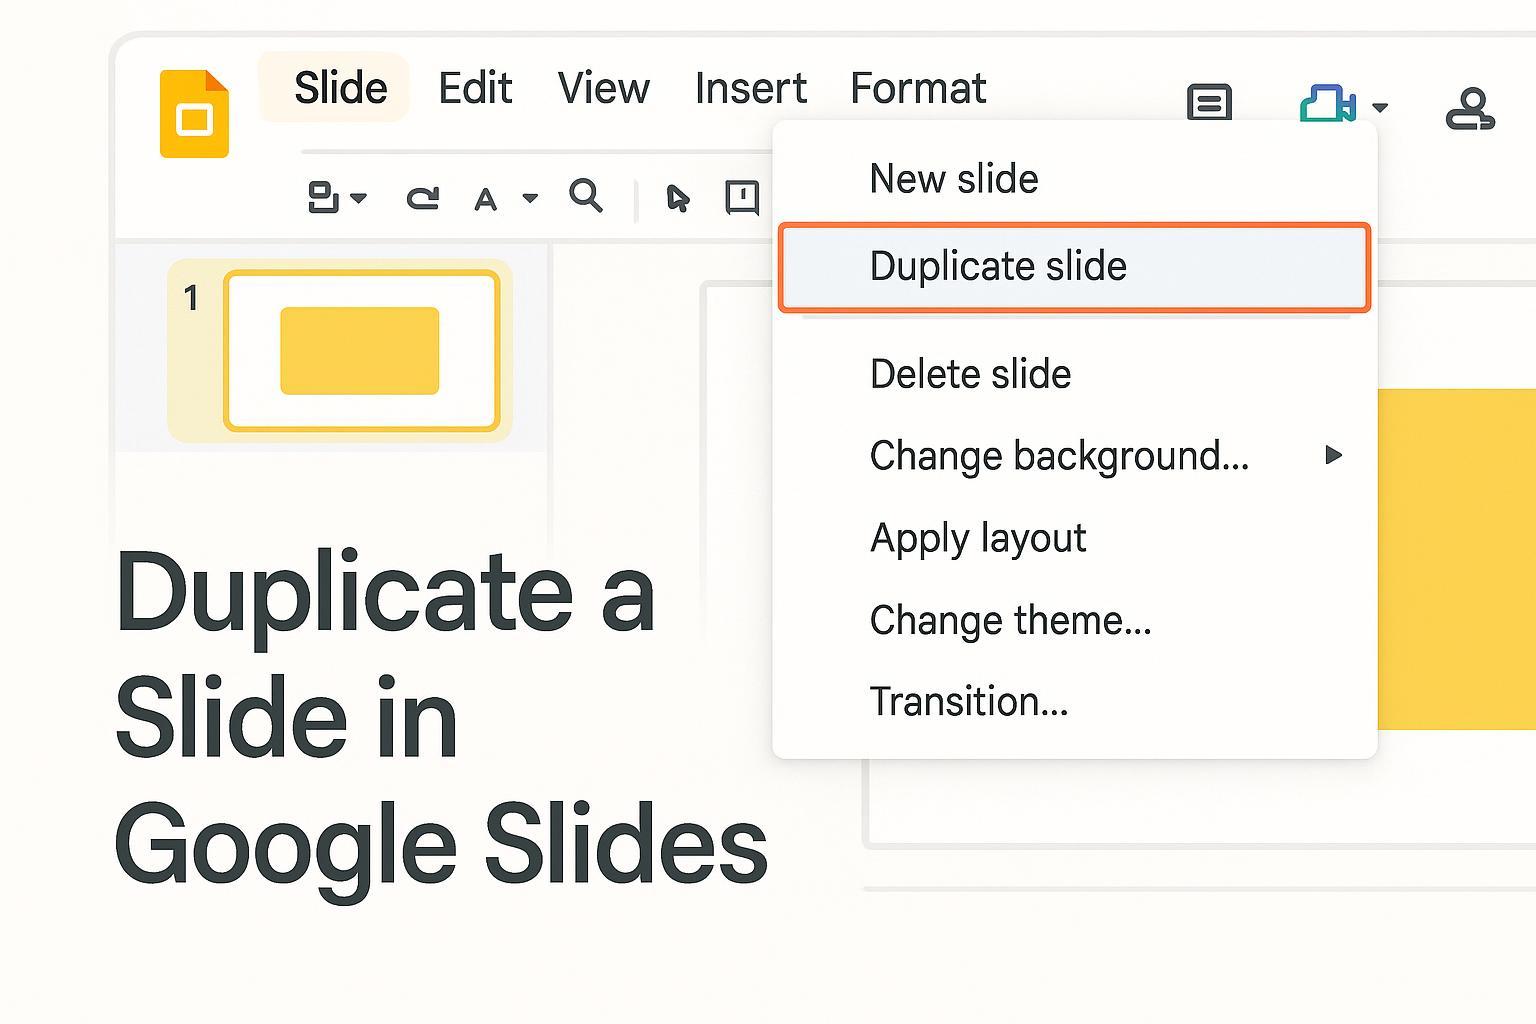Select Delete slide in the menu

coord(970,375)
